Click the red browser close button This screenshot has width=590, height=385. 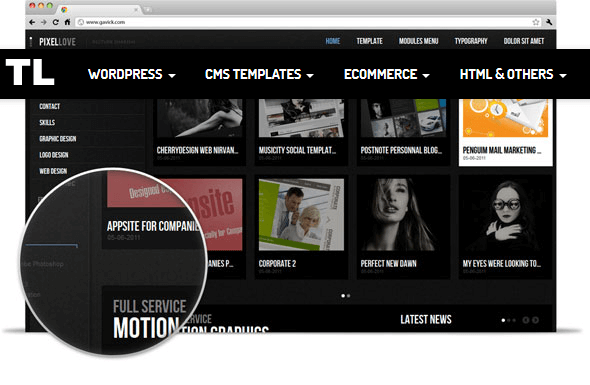pos(32,6)
